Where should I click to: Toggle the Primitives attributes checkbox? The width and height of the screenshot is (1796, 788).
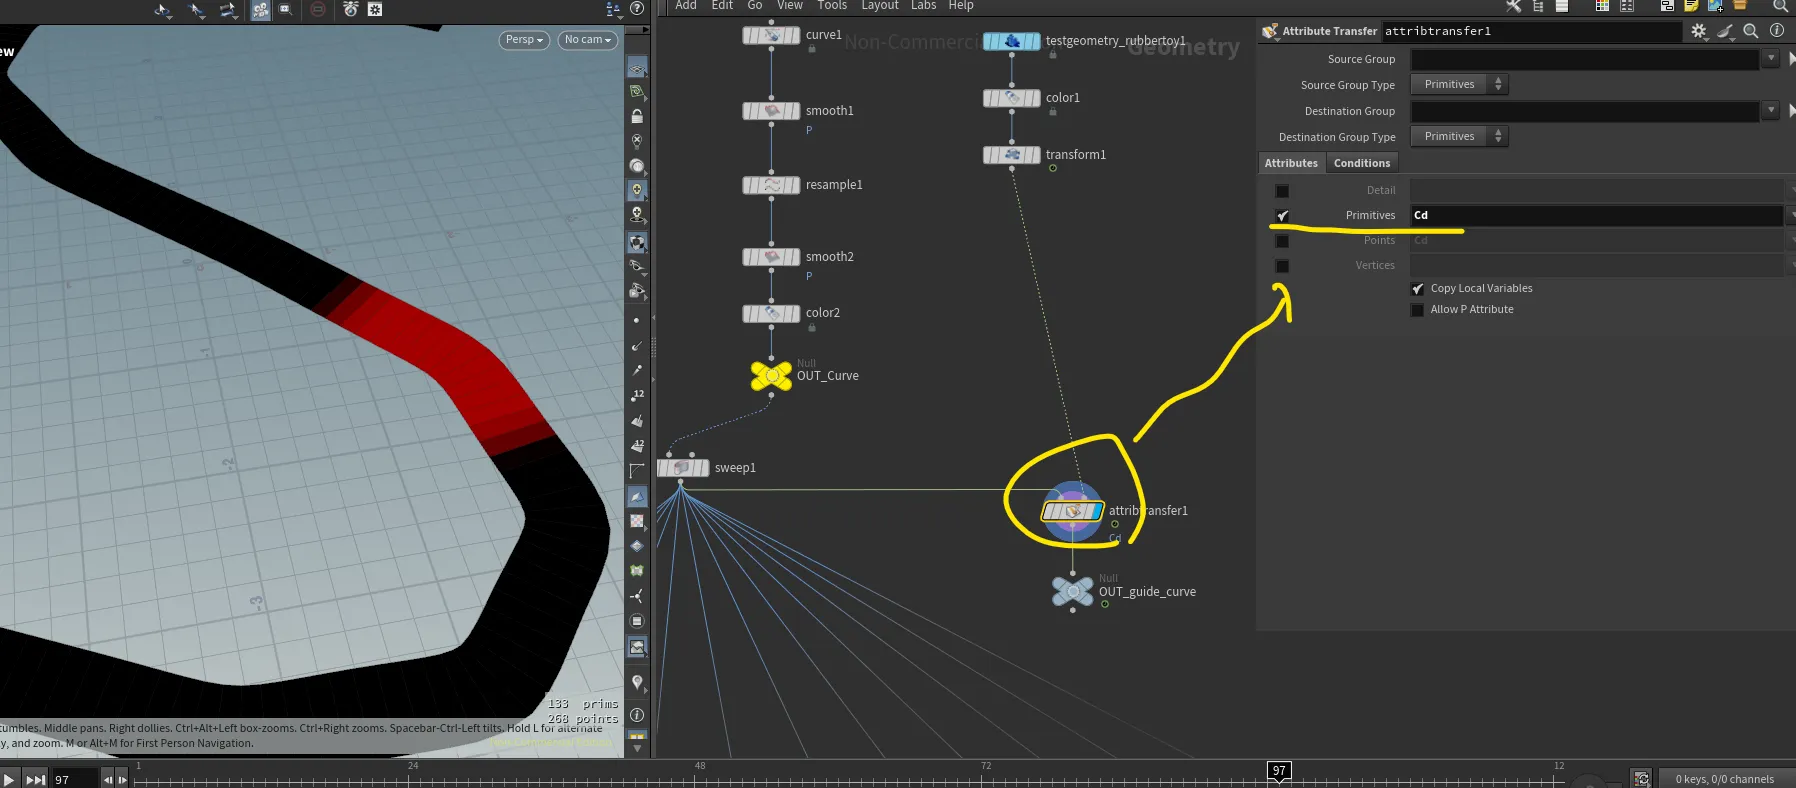coord(1282,216)
